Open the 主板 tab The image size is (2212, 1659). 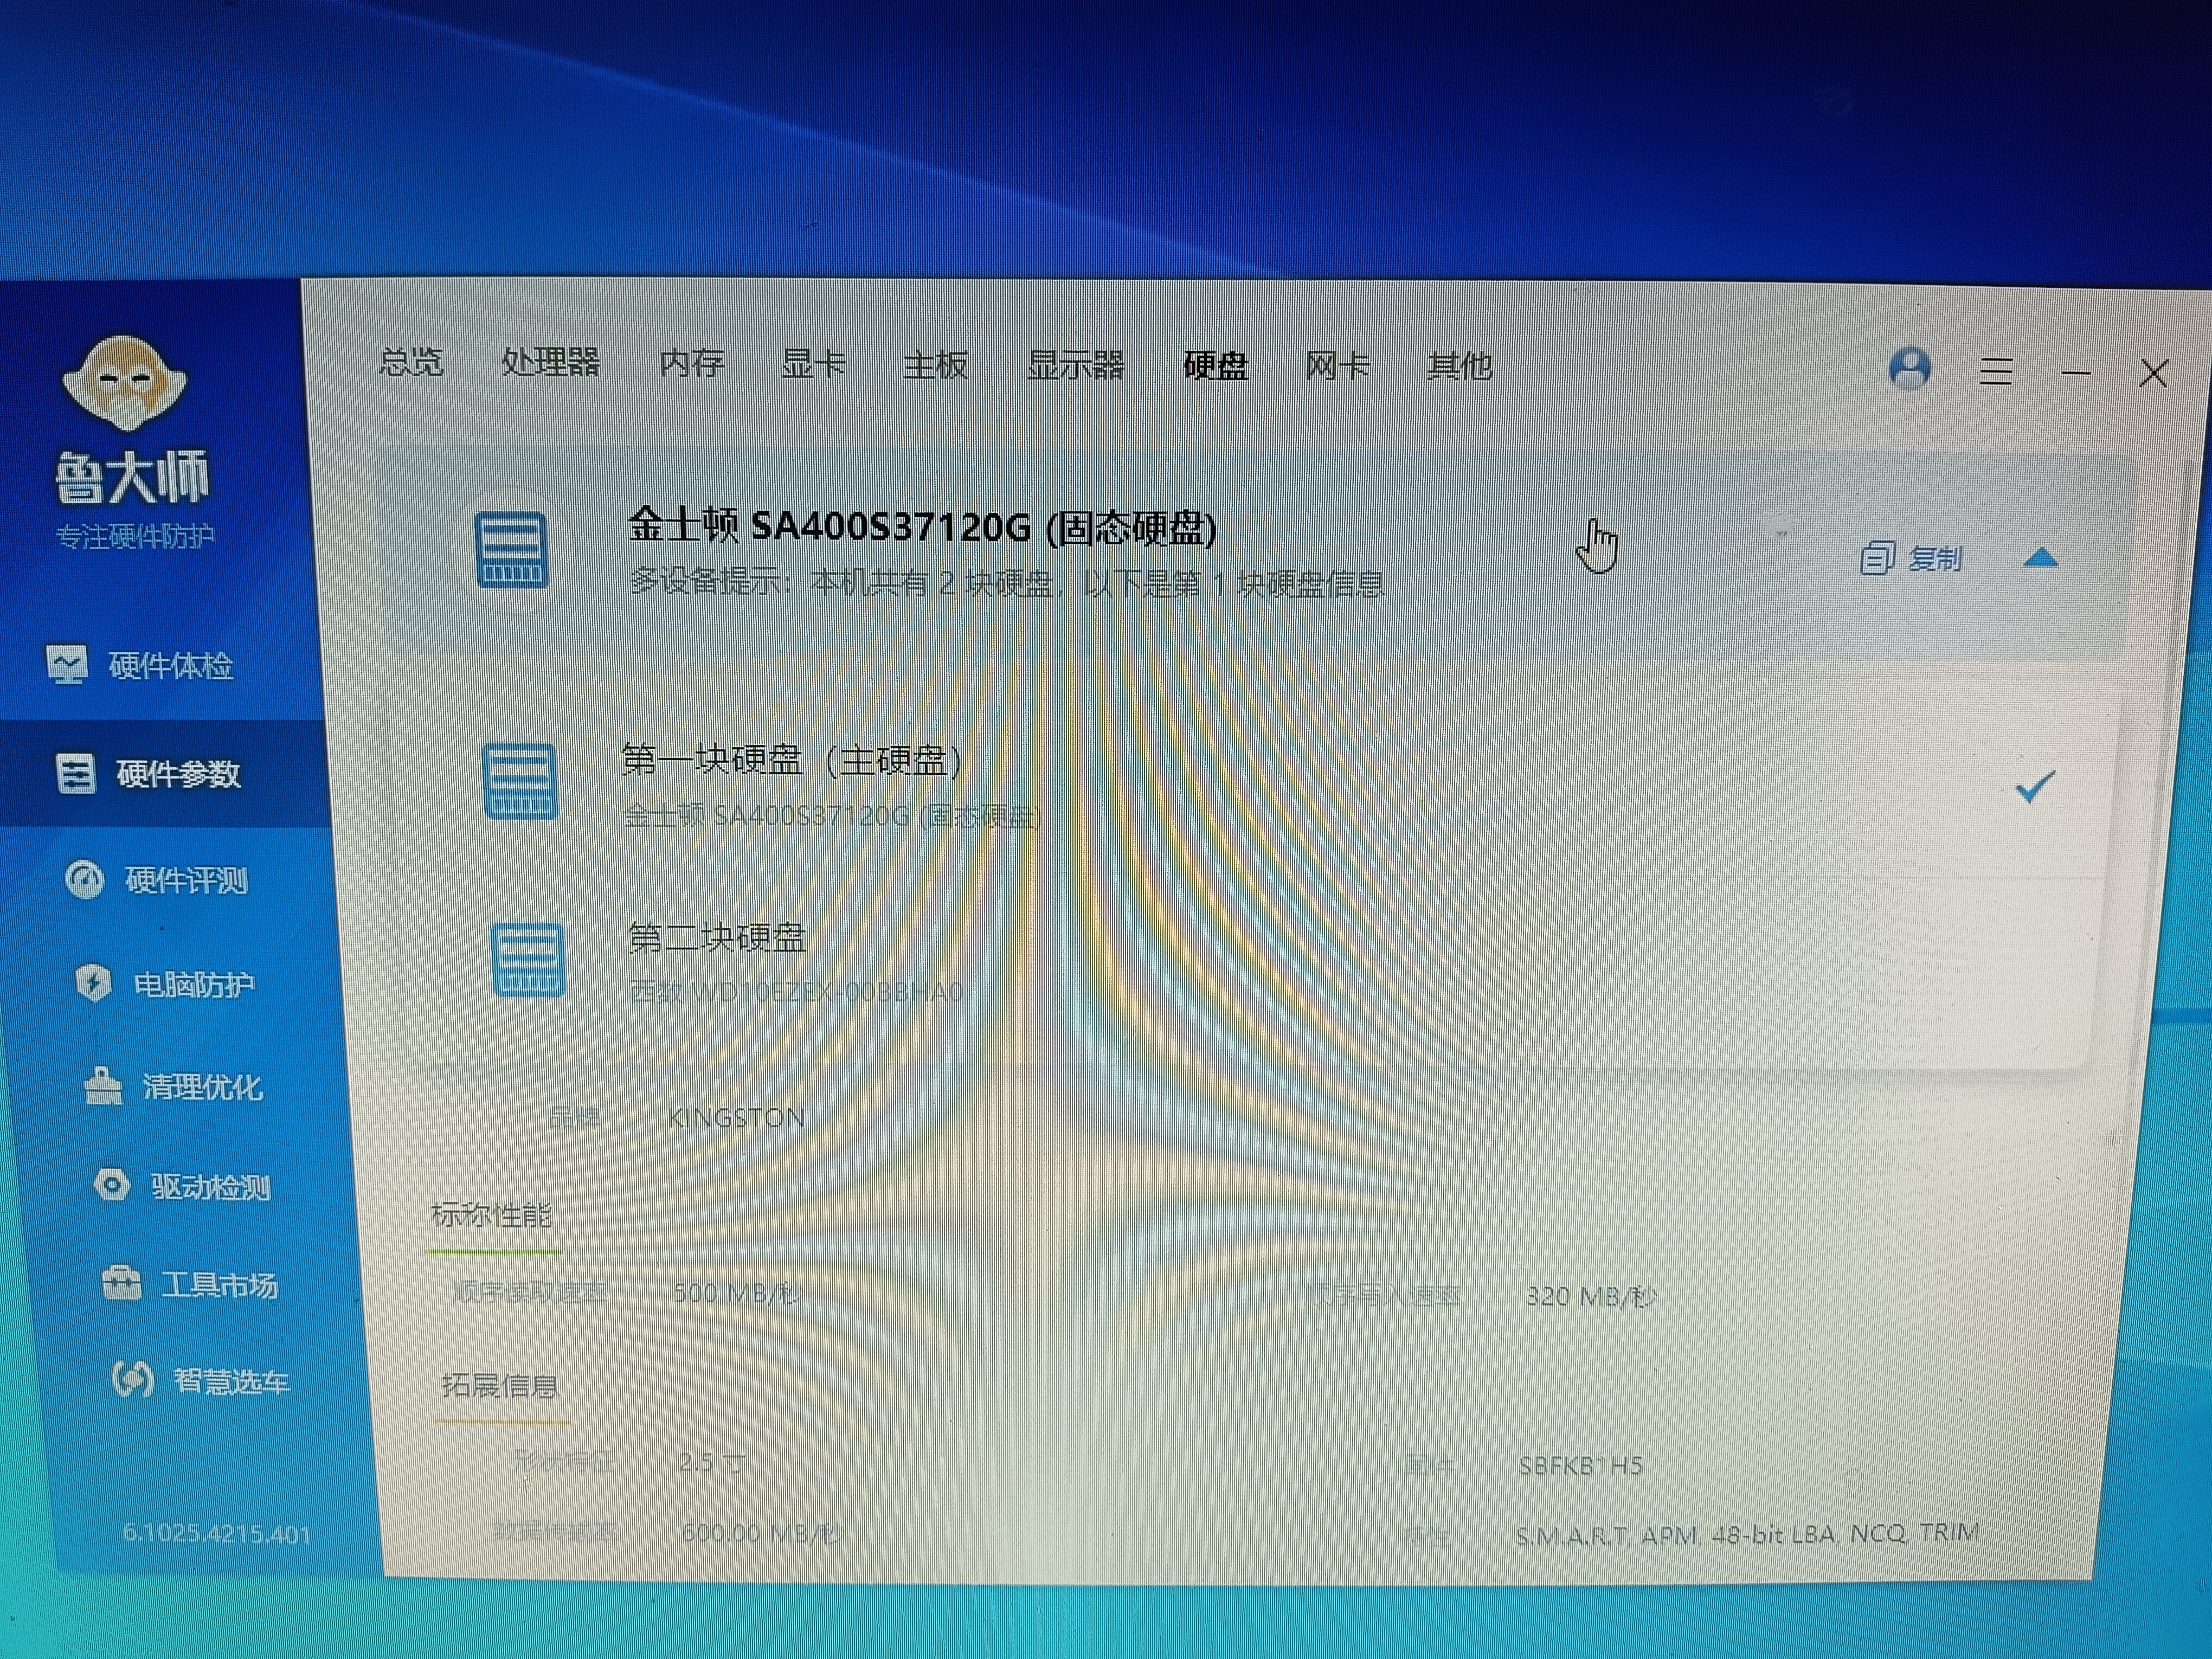click(935, 365)
